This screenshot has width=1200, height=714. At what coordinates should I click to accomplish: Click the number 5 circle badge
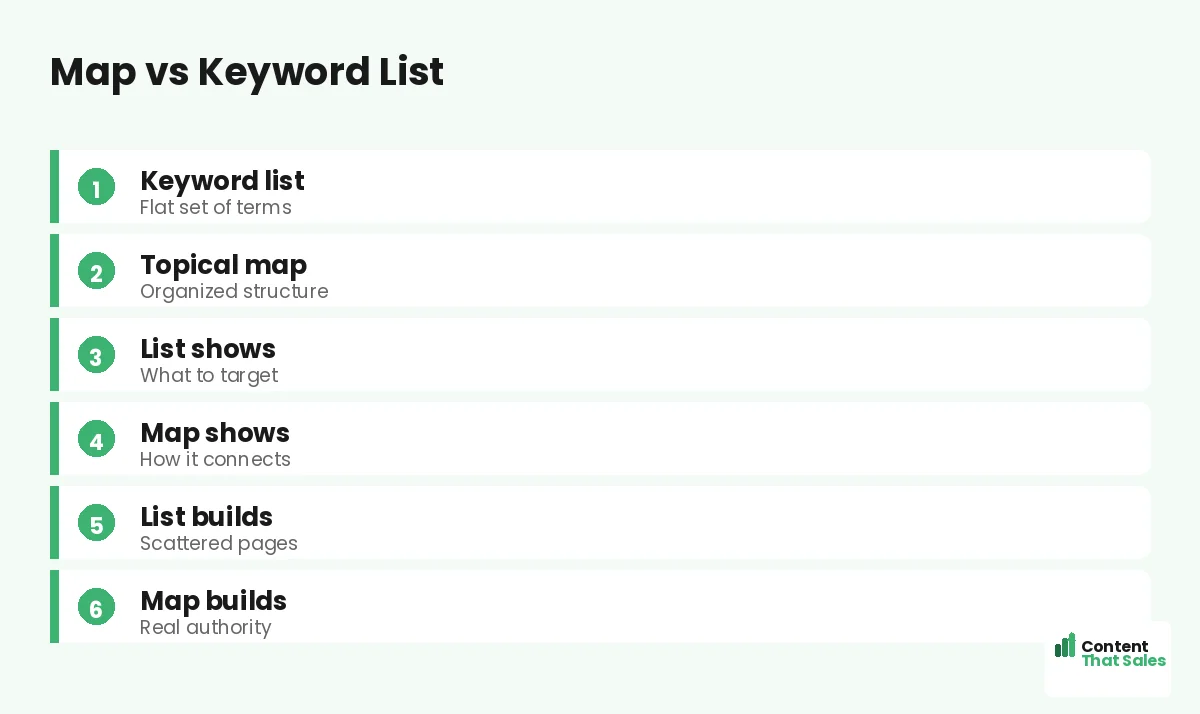96,524
